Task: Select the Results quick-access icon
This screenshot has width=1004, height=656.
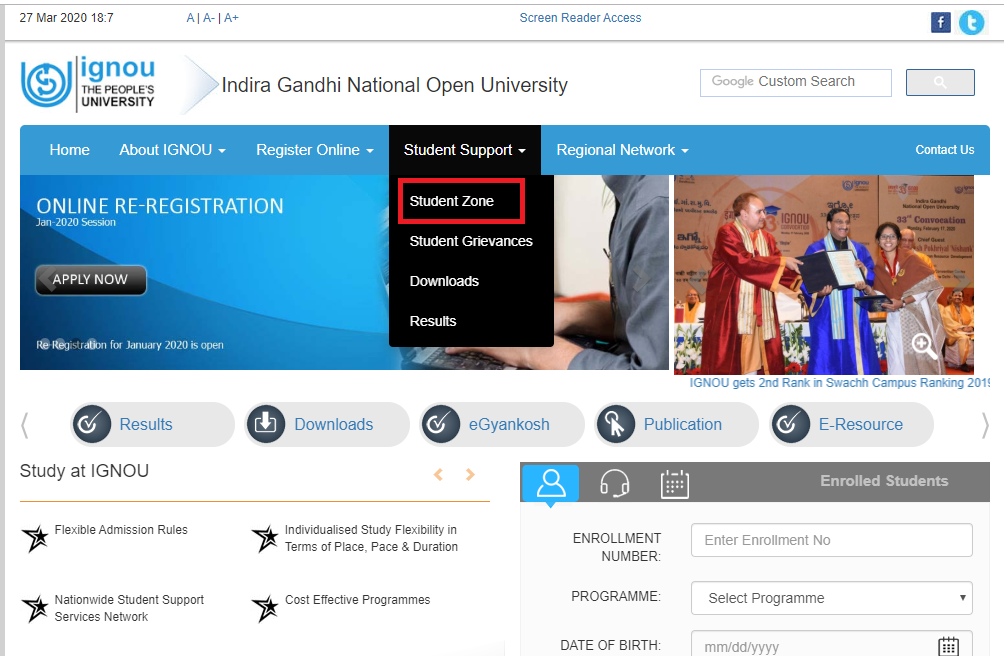Action: pyautogui.click(x=92, y=424)
